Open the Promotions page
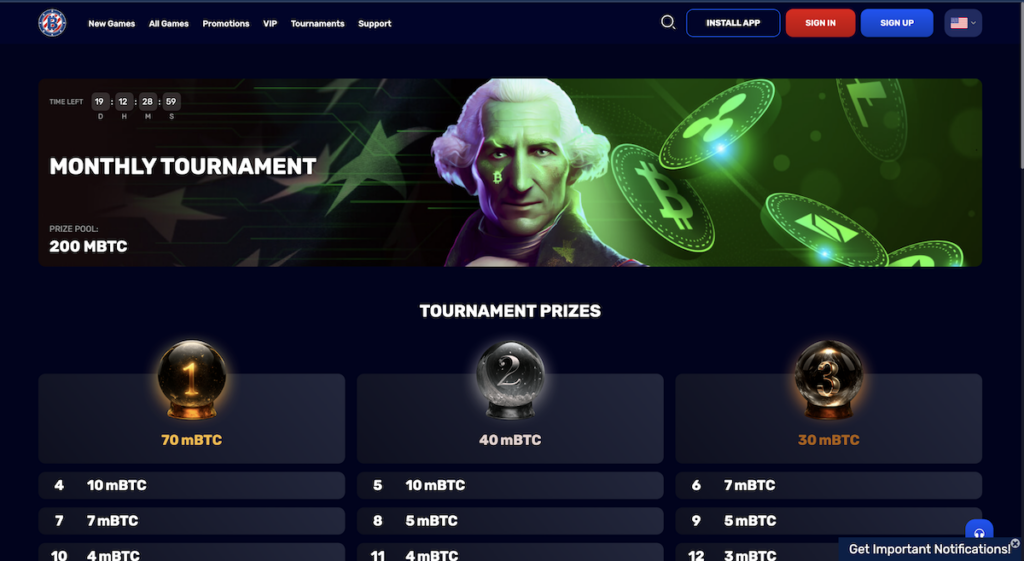Screen dimensions: 1024x561 (x=226, y=24)
